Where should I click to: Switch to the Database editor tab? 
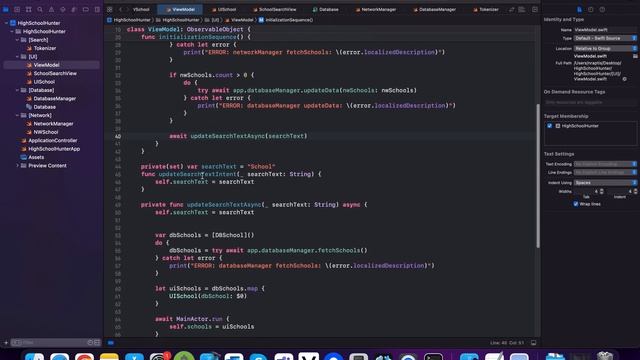(326, 9)
